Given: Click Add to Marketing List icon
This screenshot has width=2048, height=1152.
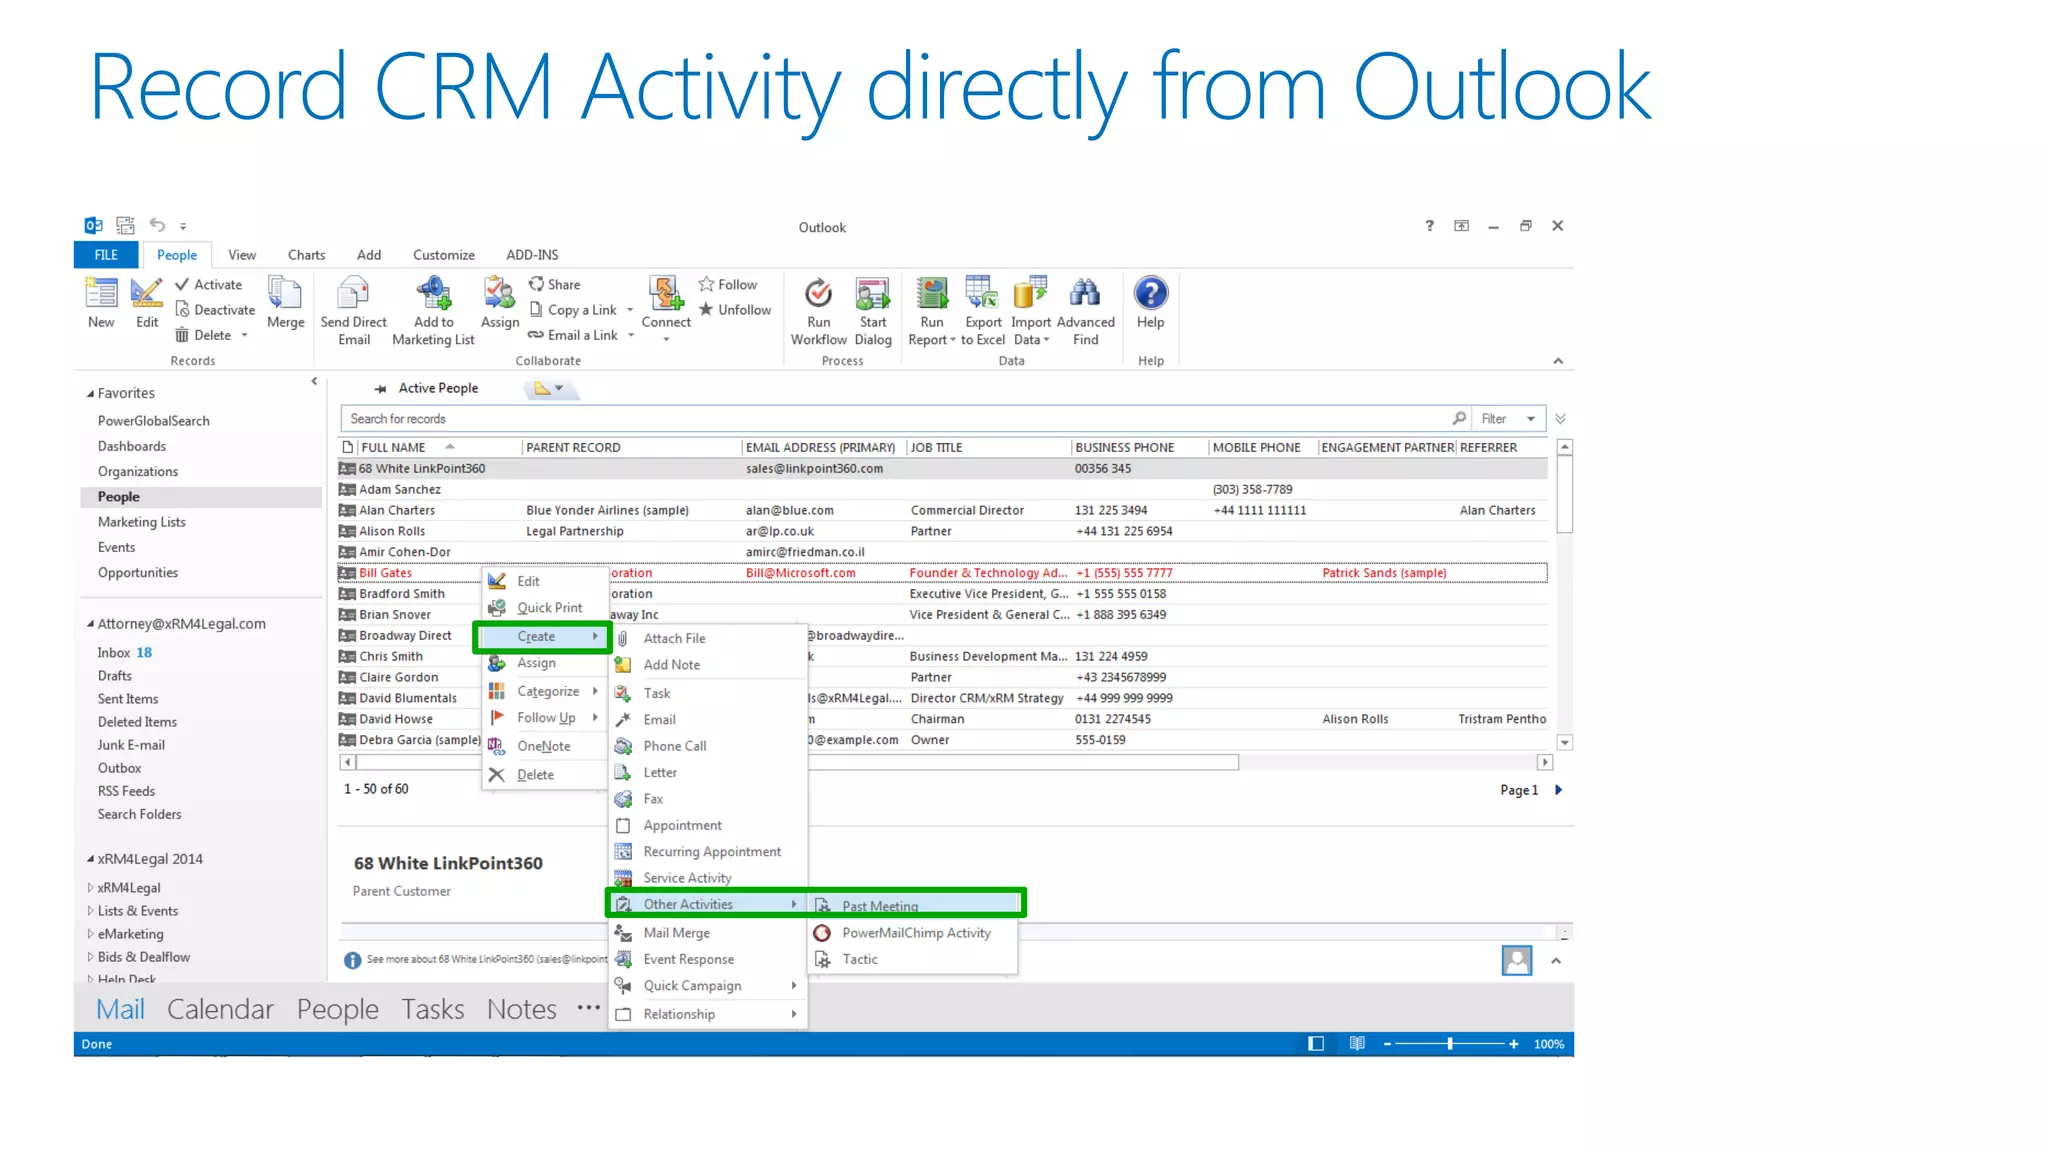Looking at the screenshot, I should tap(433, 293).
